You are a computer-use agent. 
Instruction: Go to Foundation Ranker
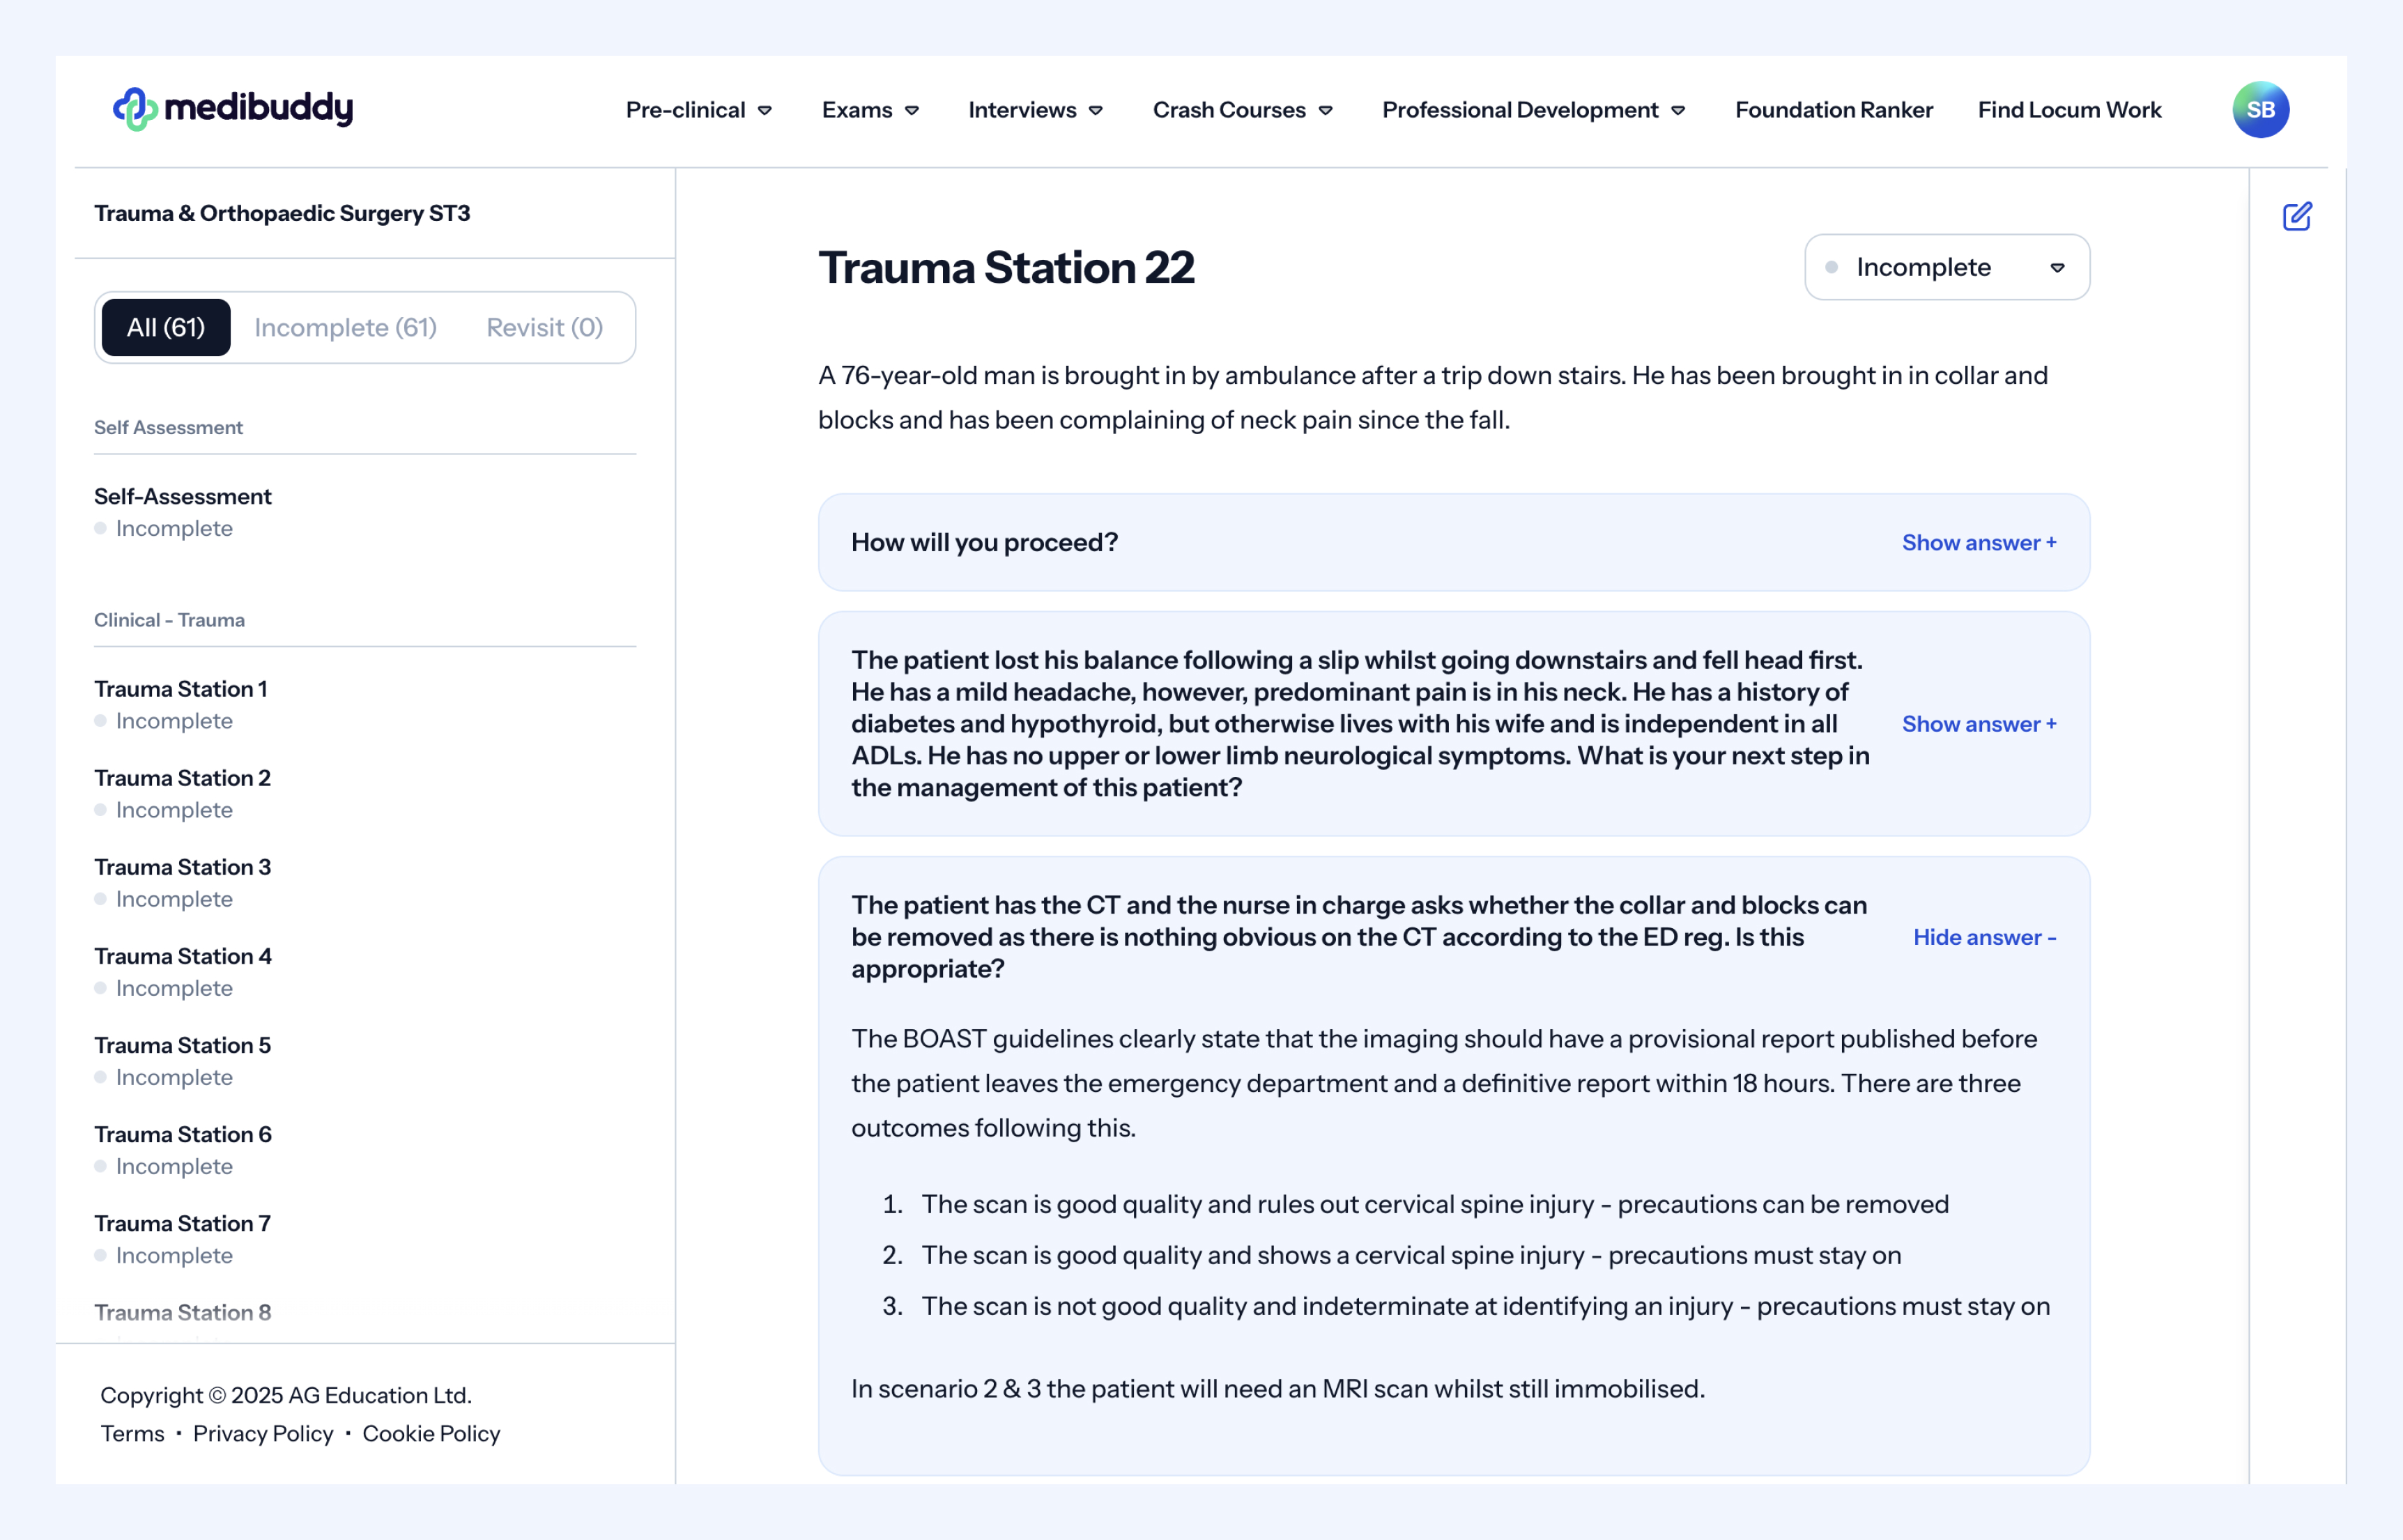(x=1833, y=110)
